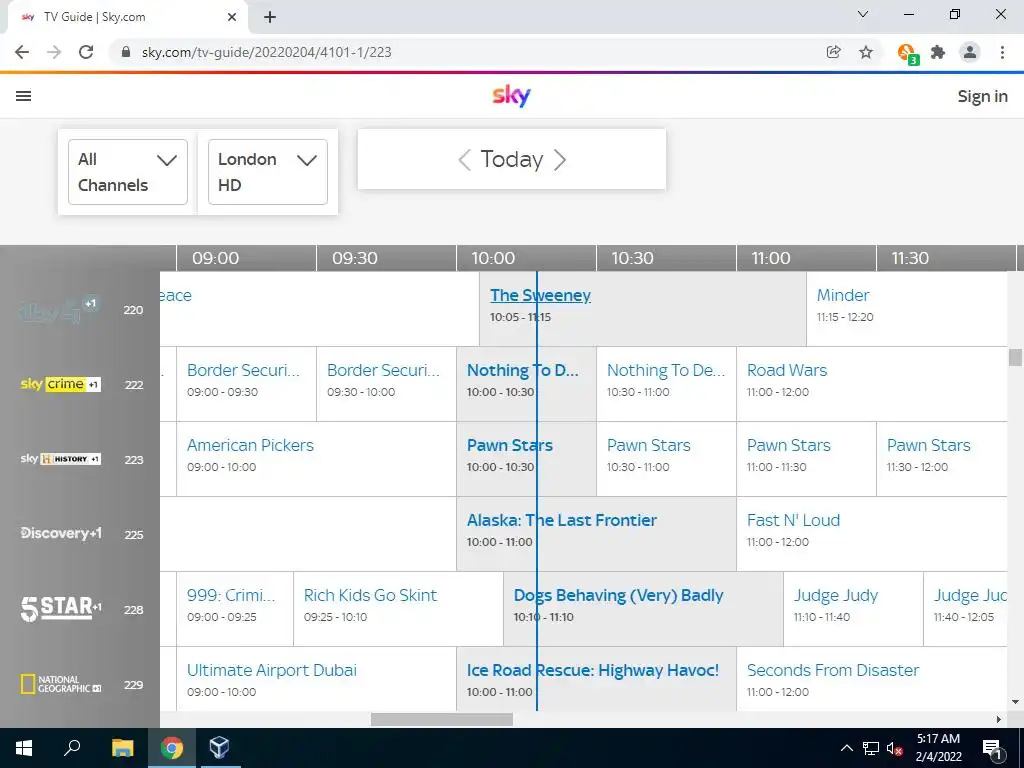Image resolution: width=1024 pixels, height=768 pixels.
Task: Open the VirtualBox taskbar icon
Action: (219, 748)
